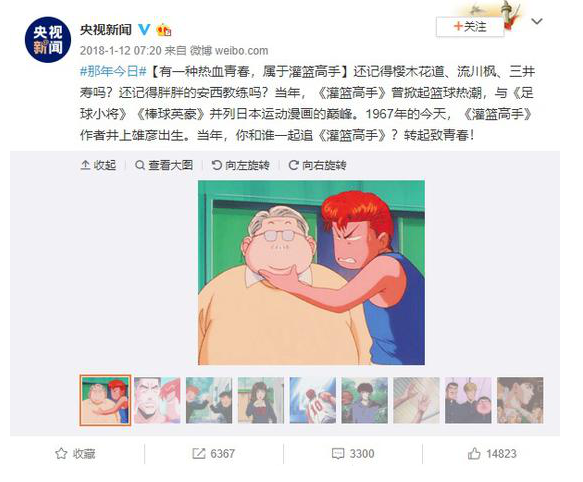This screenshot has width=583, height=482.
Task: Open comments icon showing 3300
Action: click(338, 453)
